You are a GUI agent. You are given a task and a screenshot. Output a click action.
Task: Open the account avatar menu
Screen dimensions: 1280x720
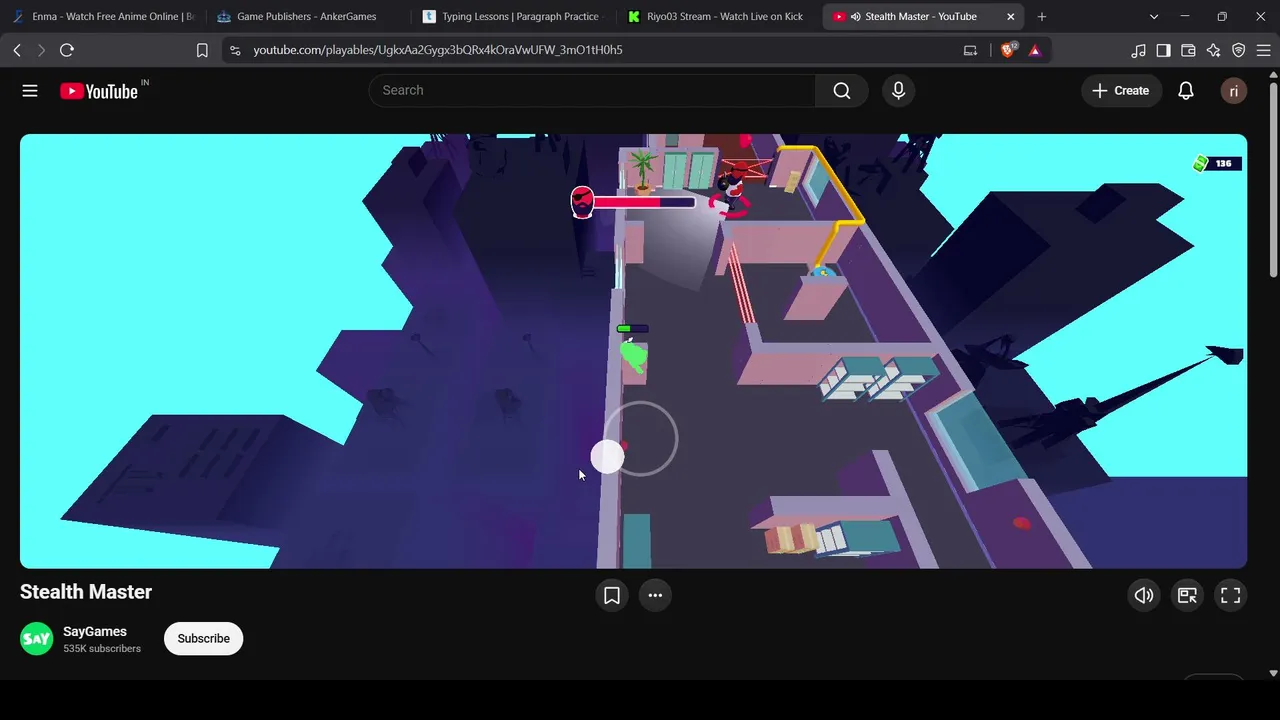click(1233, 91)
